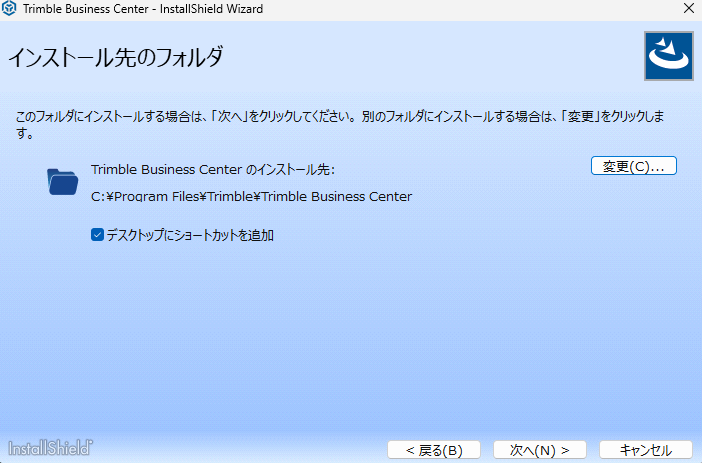Click the インストール先のフォルダ heading
The image size is (702, 463).
(x=115, y=57)
